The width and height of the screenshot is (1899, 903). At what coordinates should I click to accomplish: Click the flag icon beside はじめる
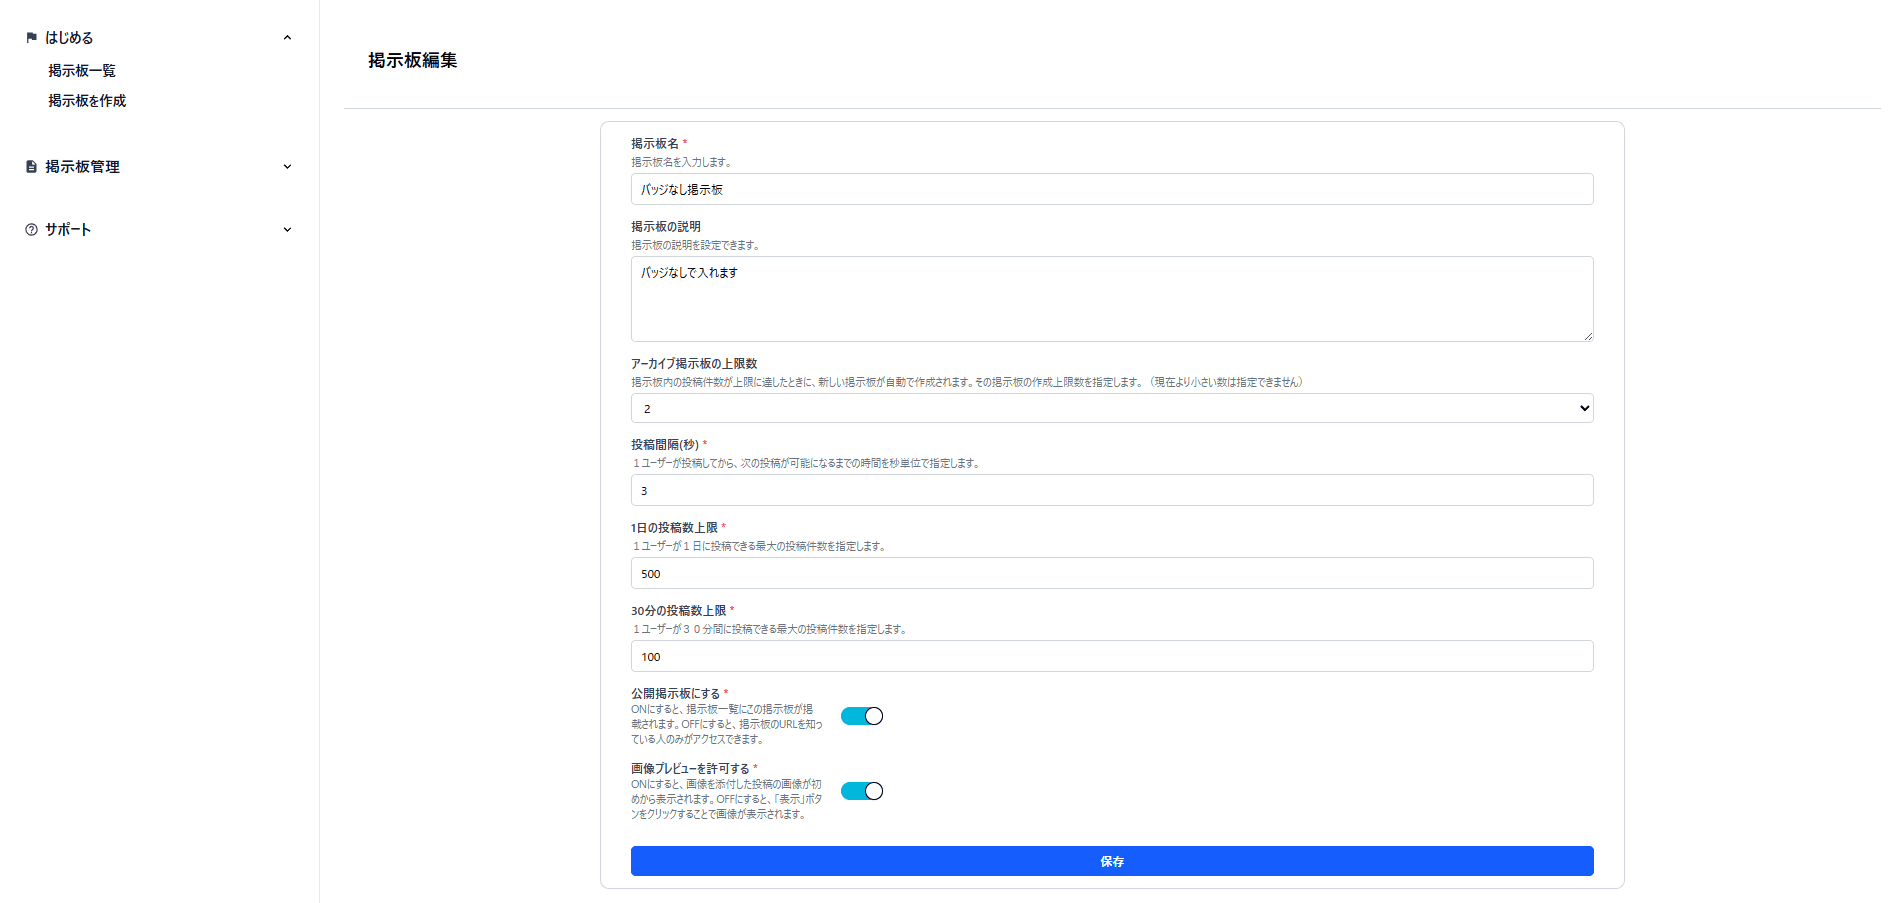(x=31, y=38)
